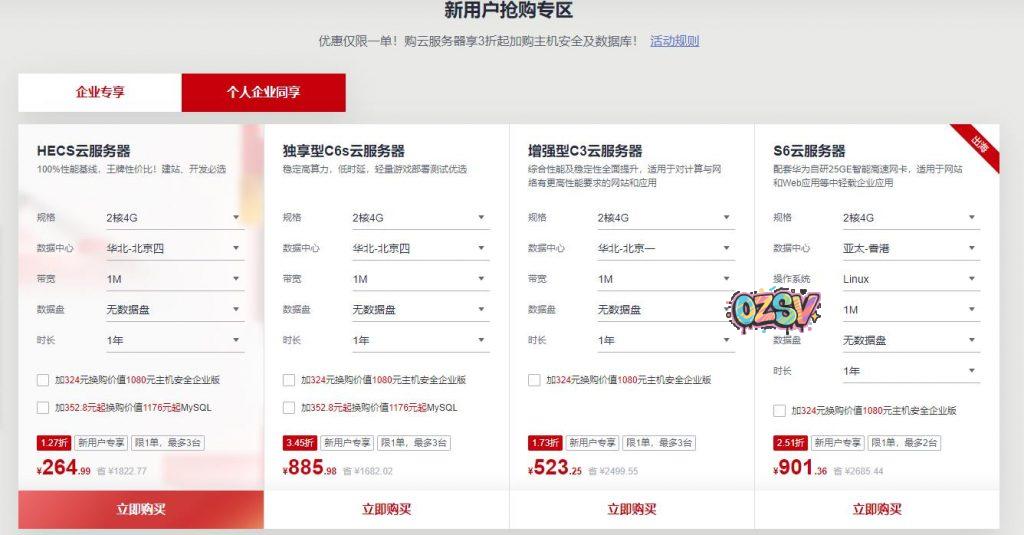The height and width of the screenshot is (535, 1024).
Task: Open the 规格 dropdown on HECS card
Action: [x=174, y=217]
